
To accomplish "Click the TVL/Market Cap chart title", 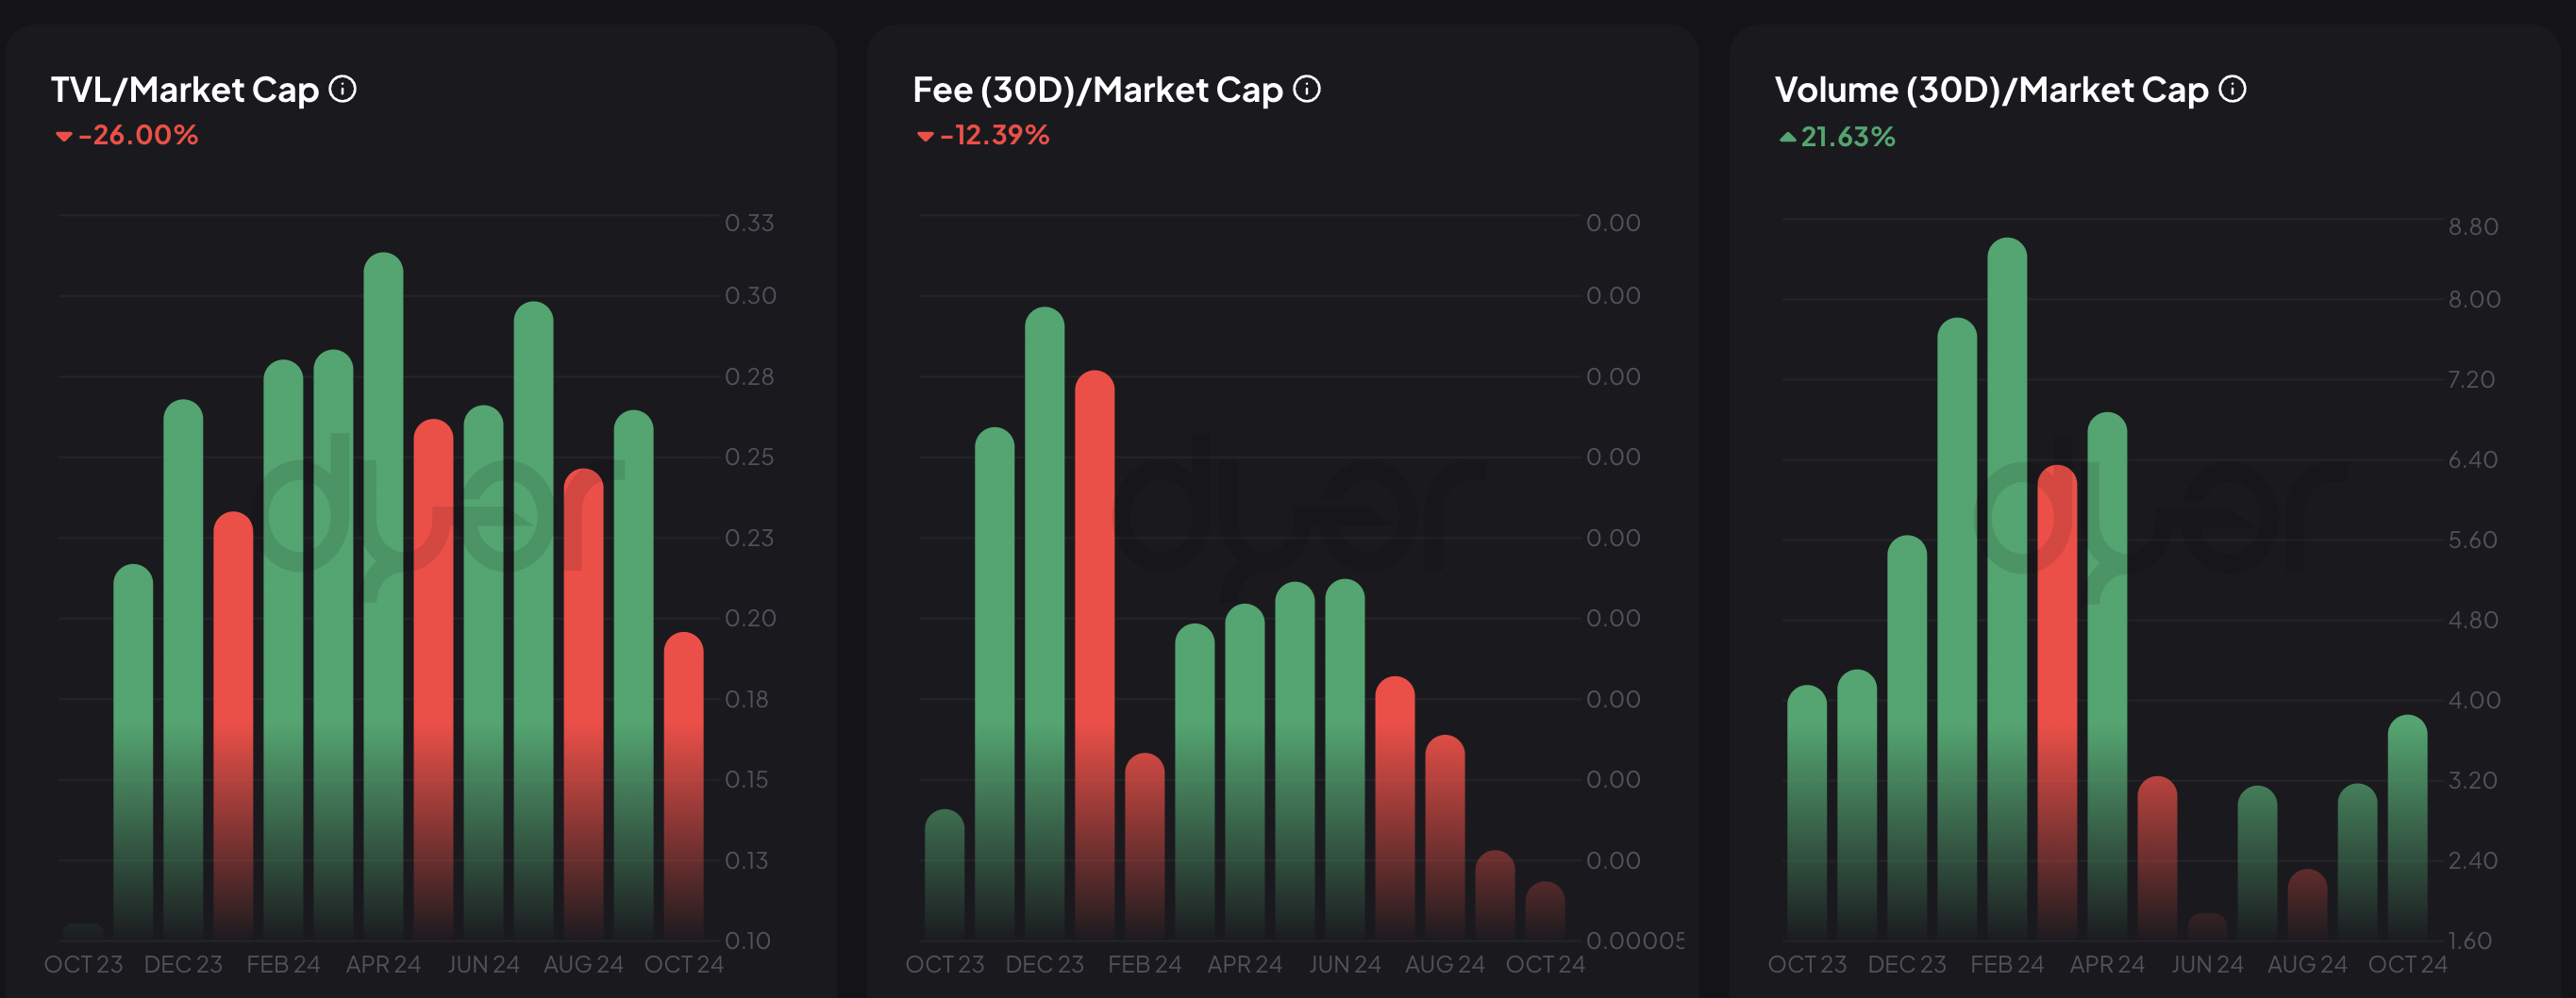I will (x=185, y=90).
